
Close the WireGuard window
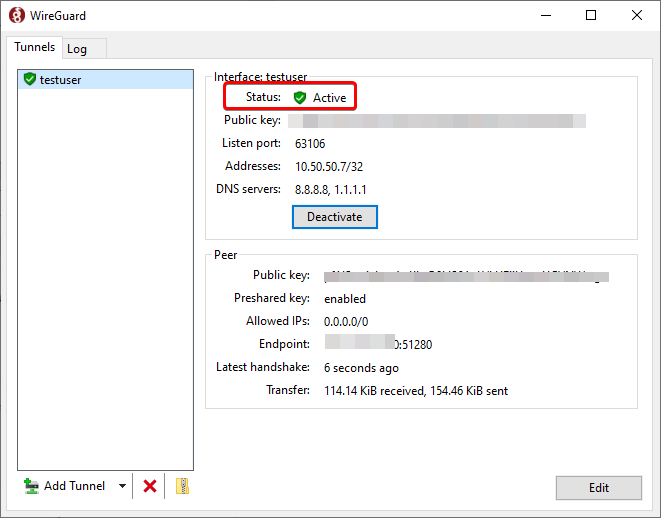pyautogui.click(x=636, y=15)
